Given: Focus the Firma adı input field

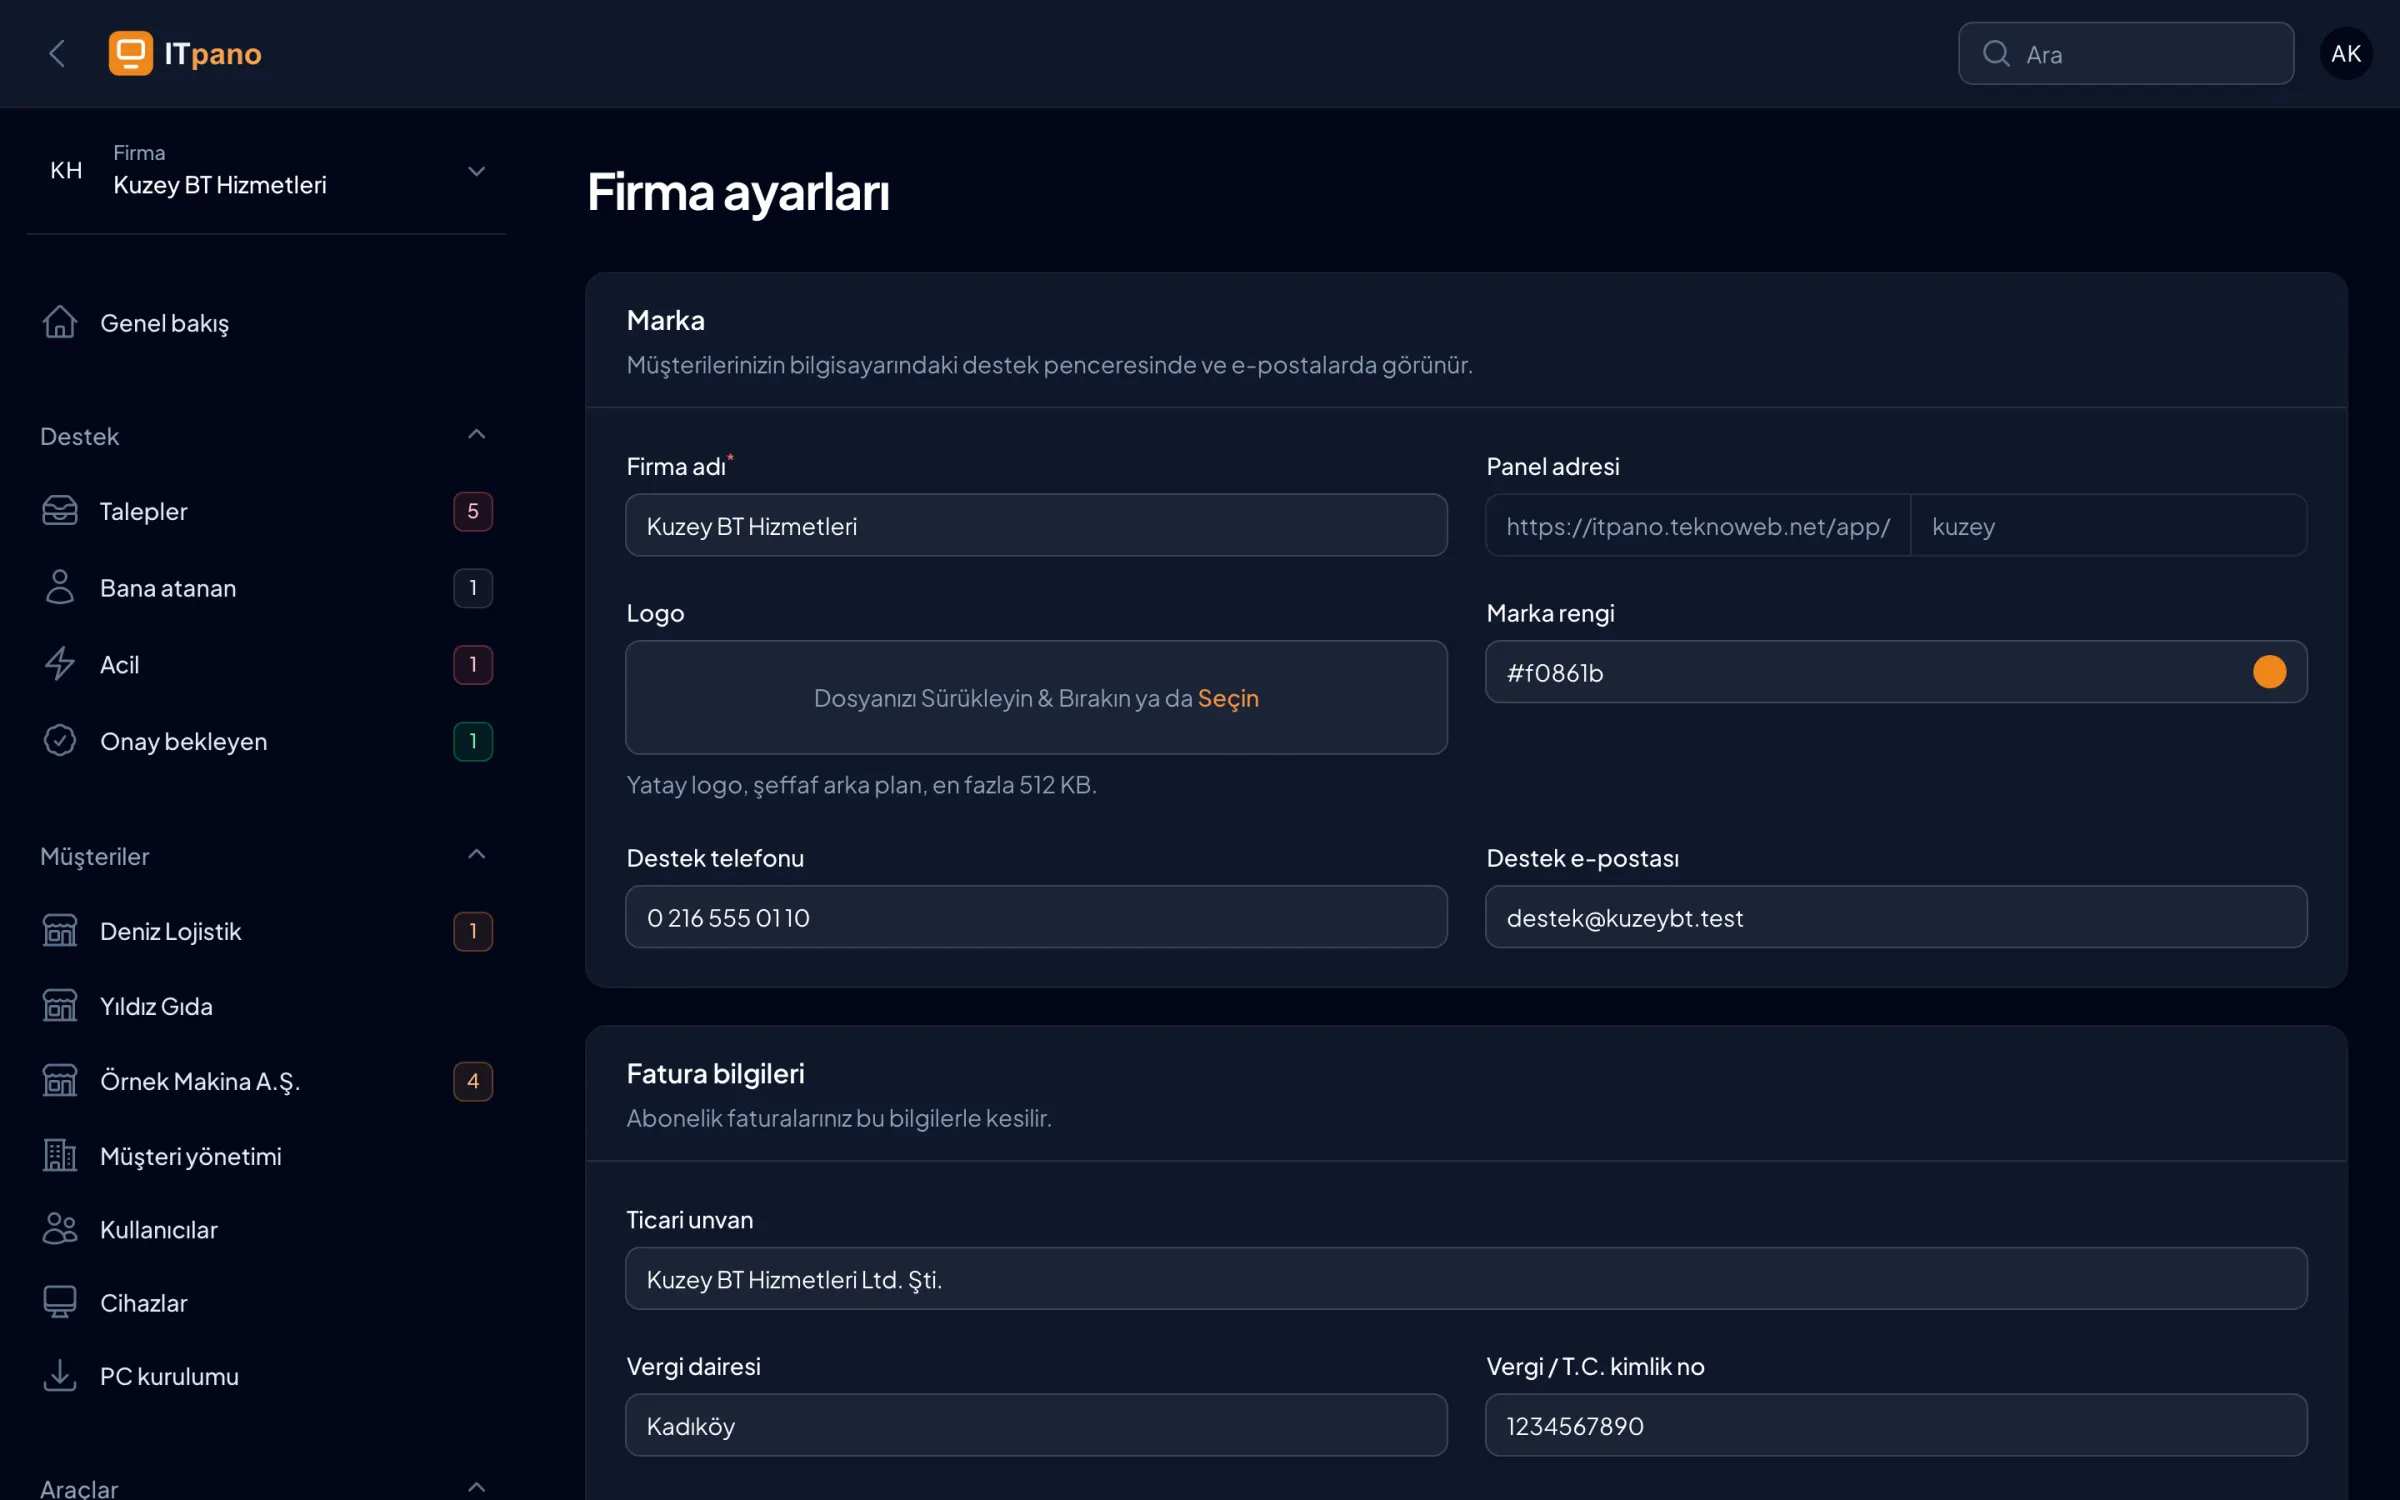Looking at the screenshot, I should click(1036, 525).
